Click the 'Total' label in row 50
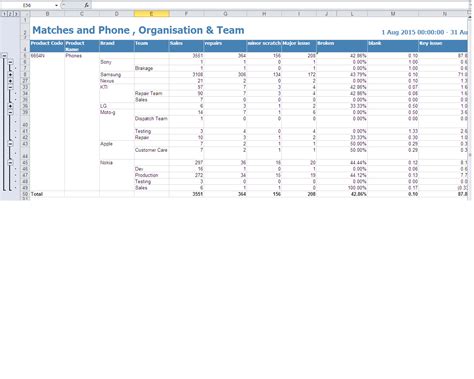The height and width of the screenshot is (379, 474). [37, 194]
